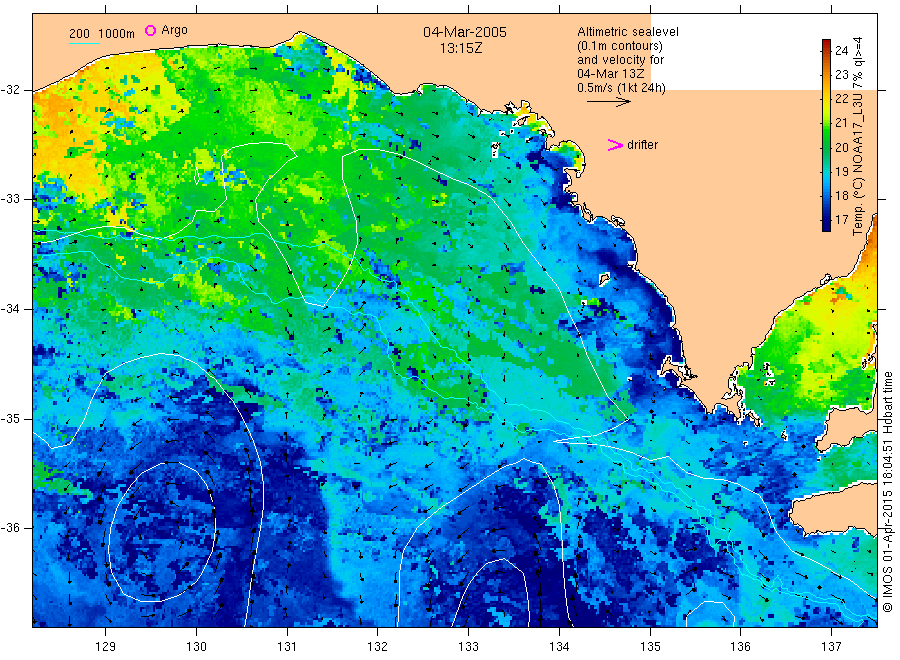Screen dimensions: 900x660
Task: Click the longitude label 137
Action: [x=831, y=647]
